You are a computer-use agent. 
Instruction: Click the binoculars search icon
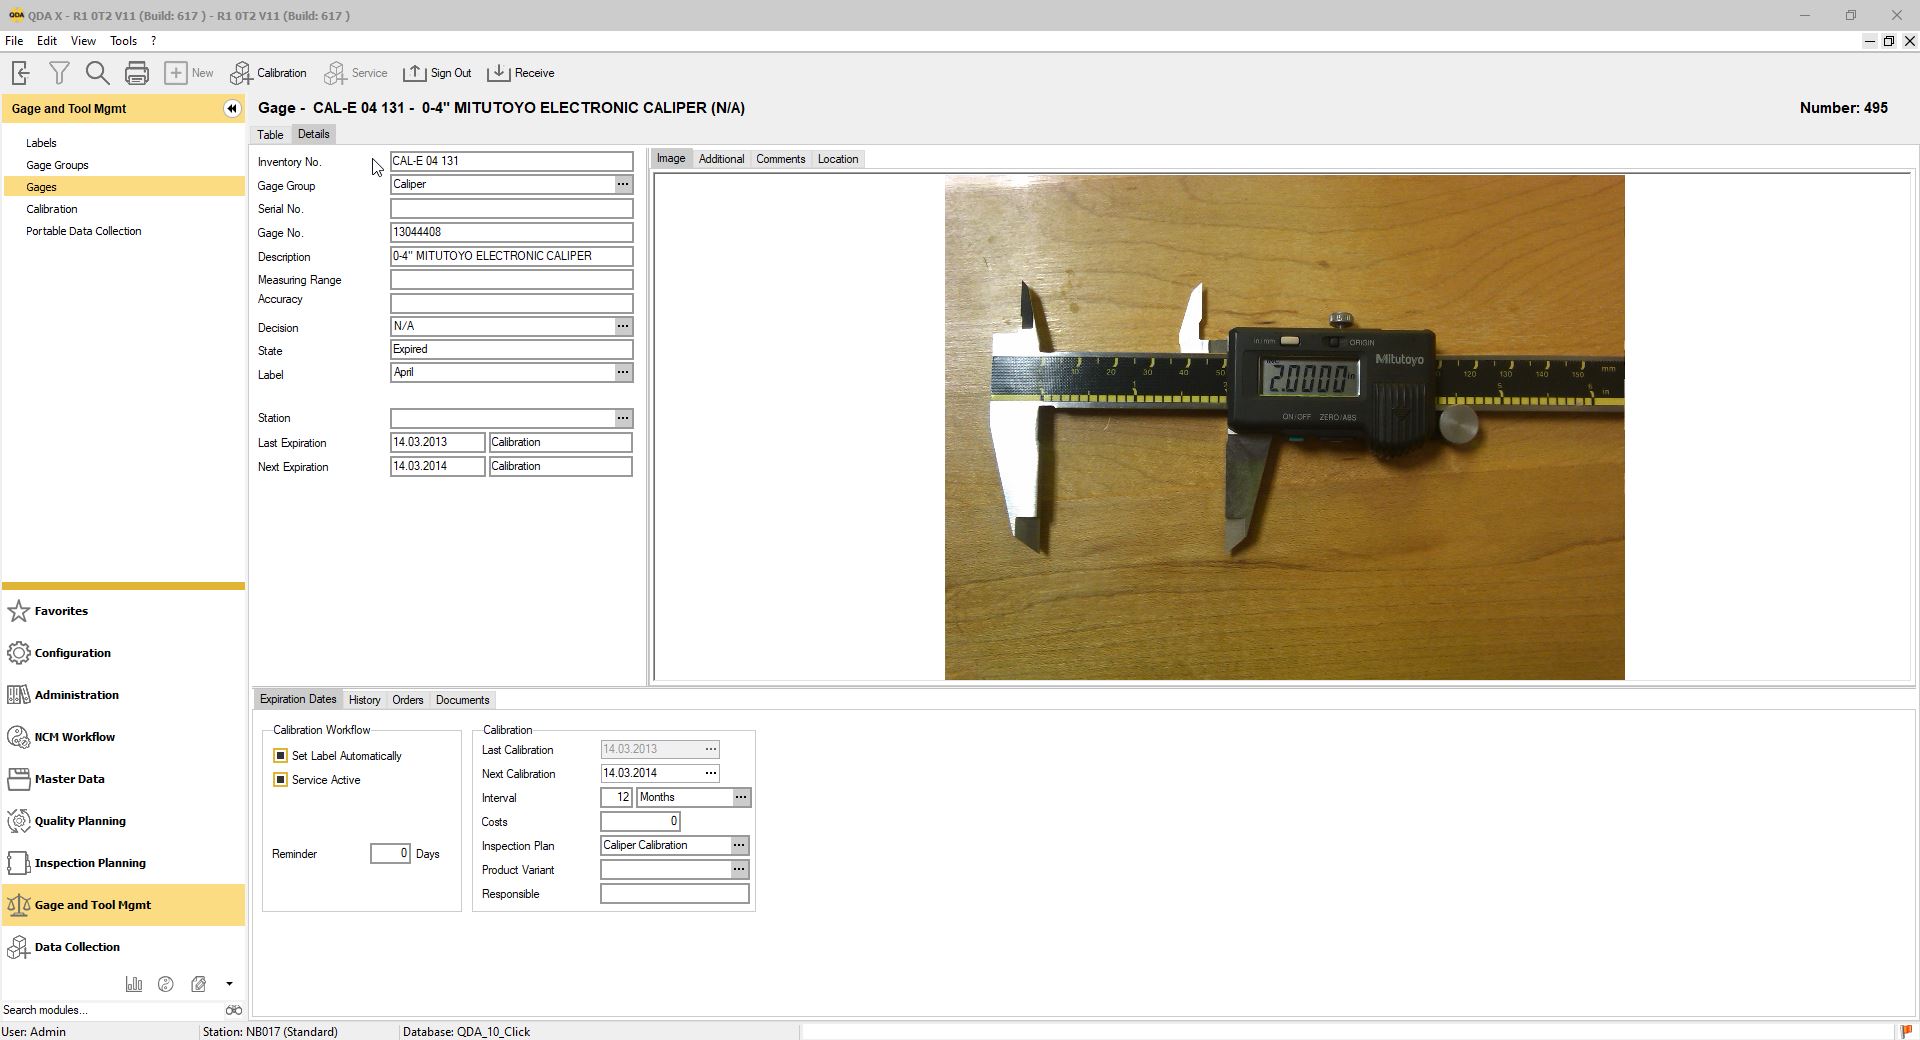[x=233, y=1010]
